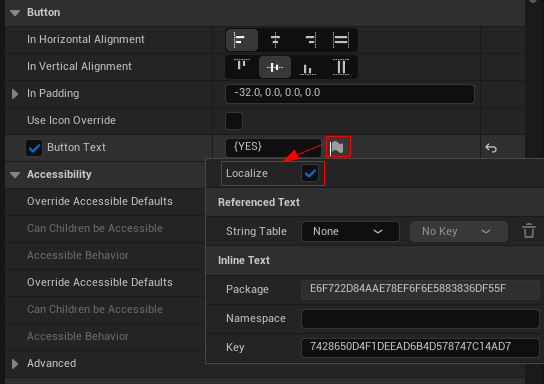Collapse the Button section

tap(15, 13)
